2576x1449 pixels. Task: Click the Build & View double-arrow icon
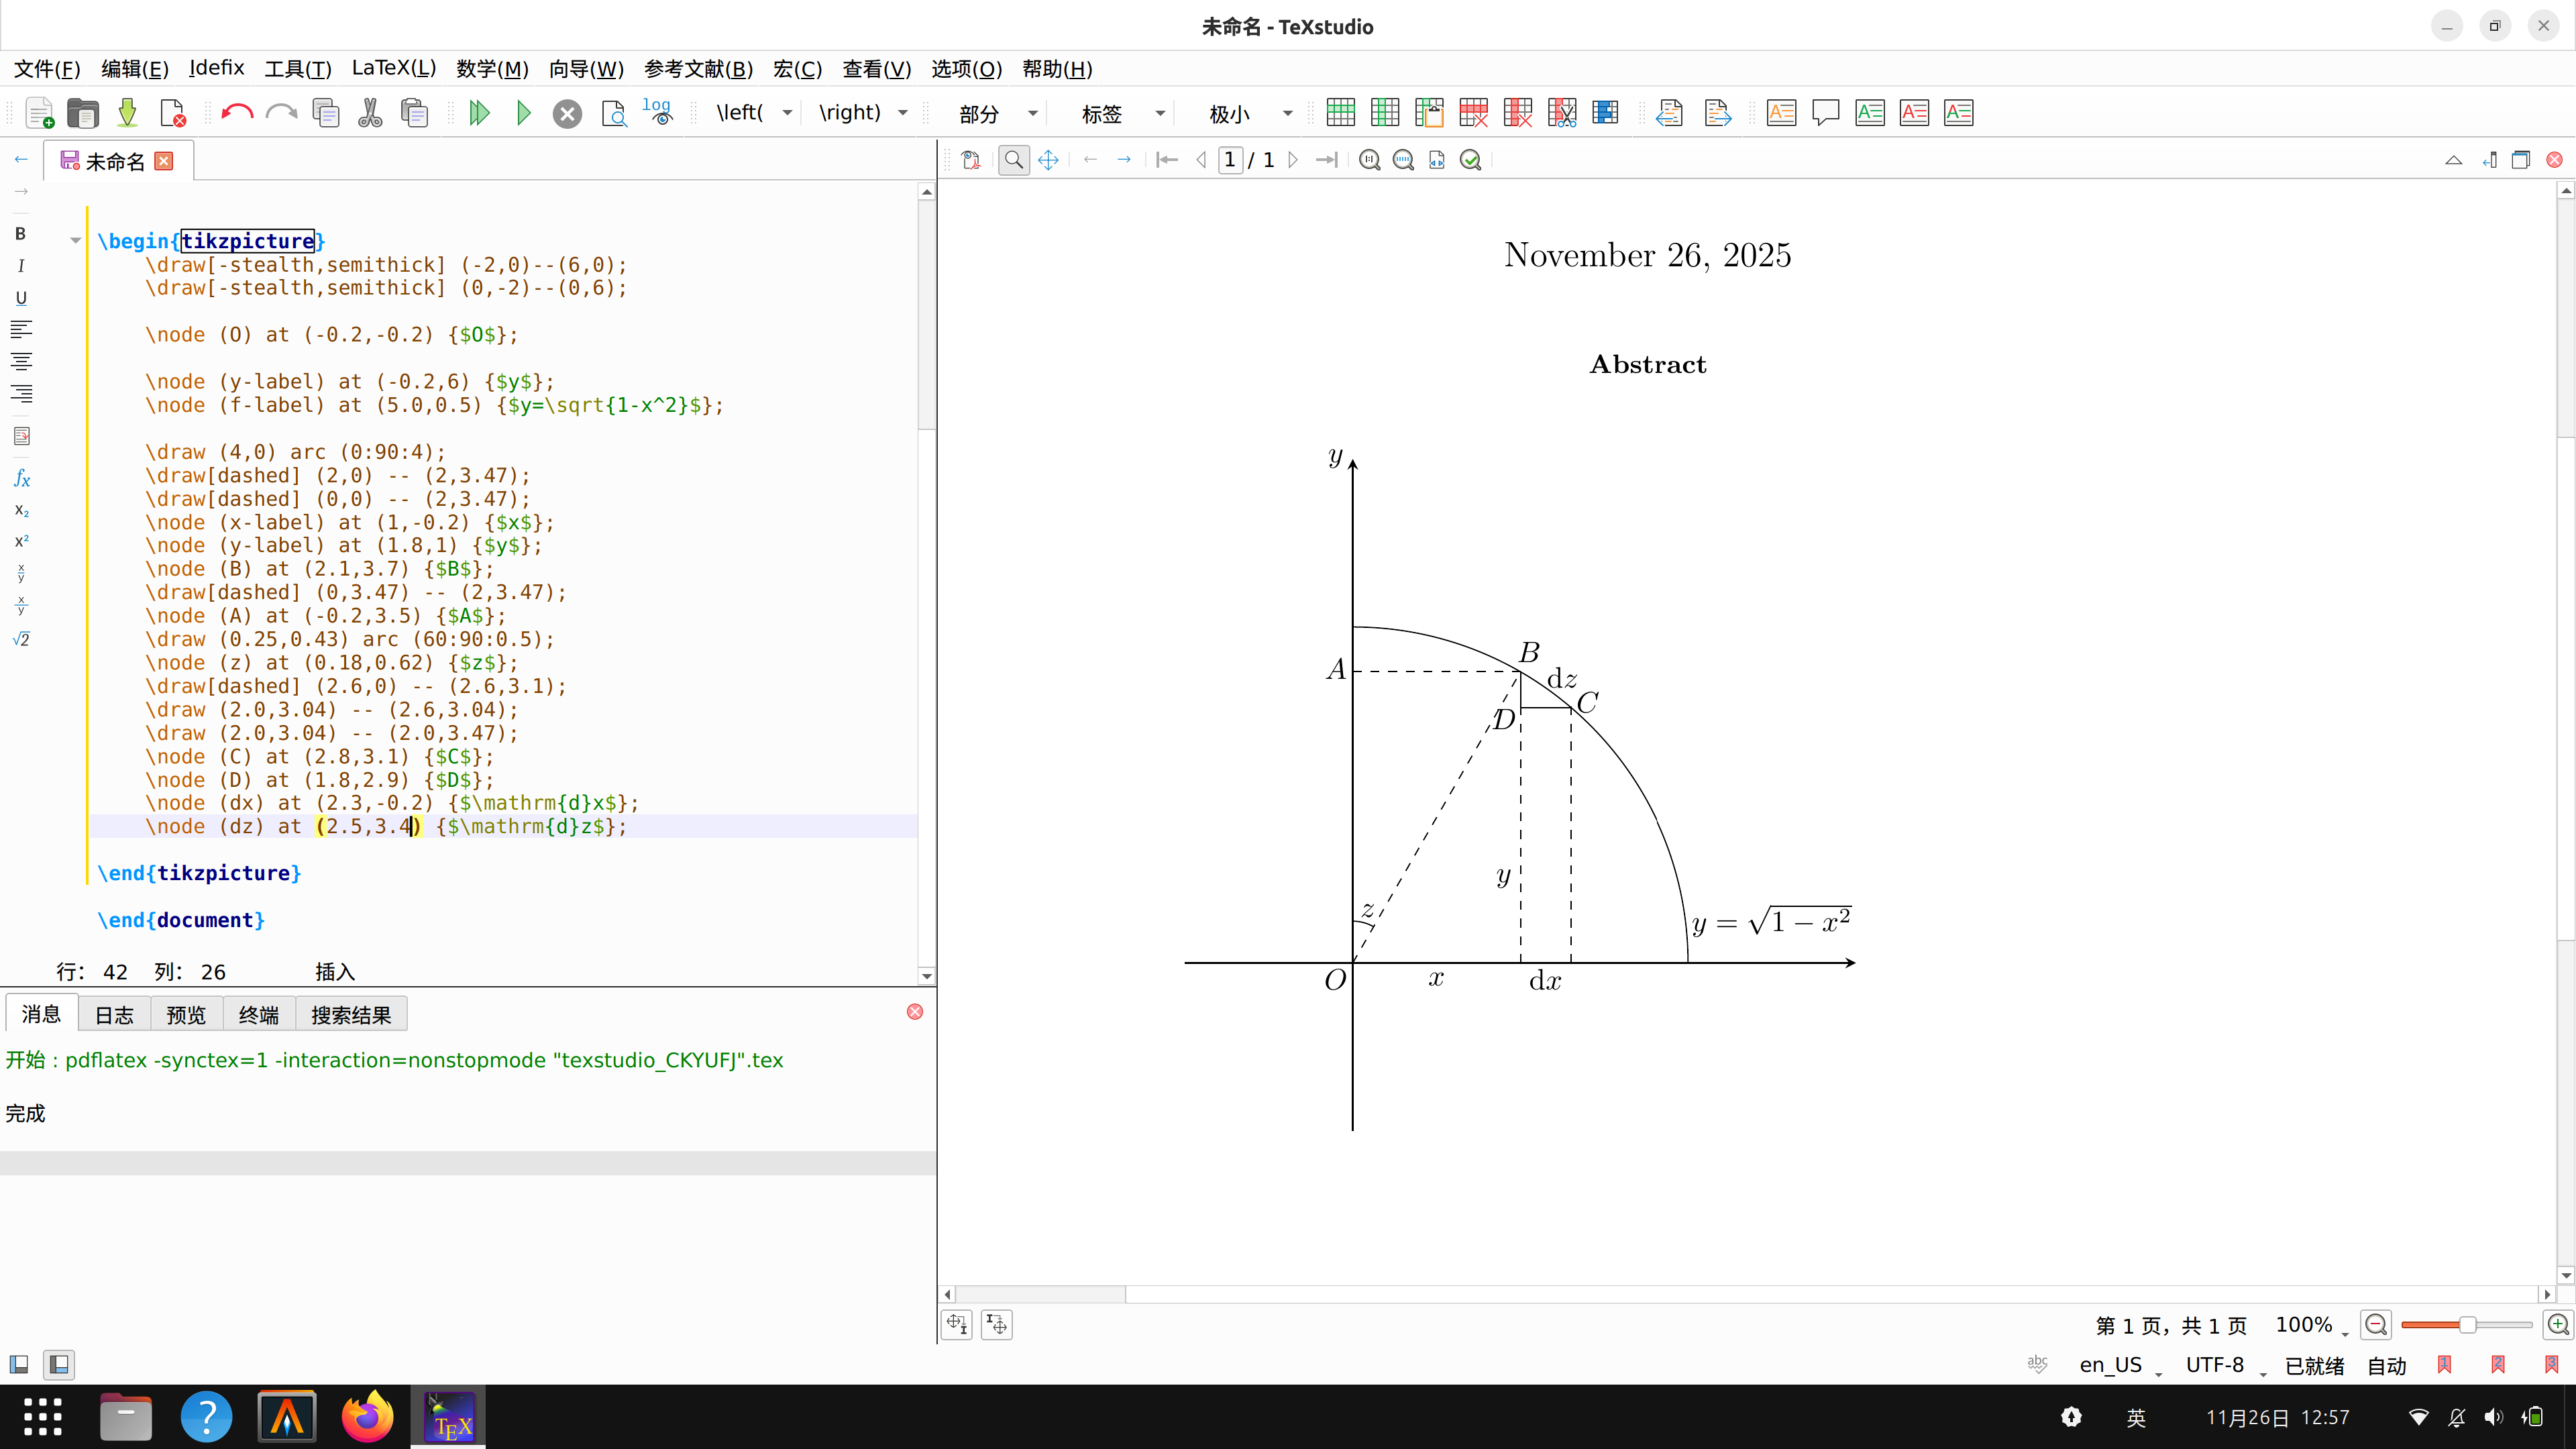click(x=479, y=113)
